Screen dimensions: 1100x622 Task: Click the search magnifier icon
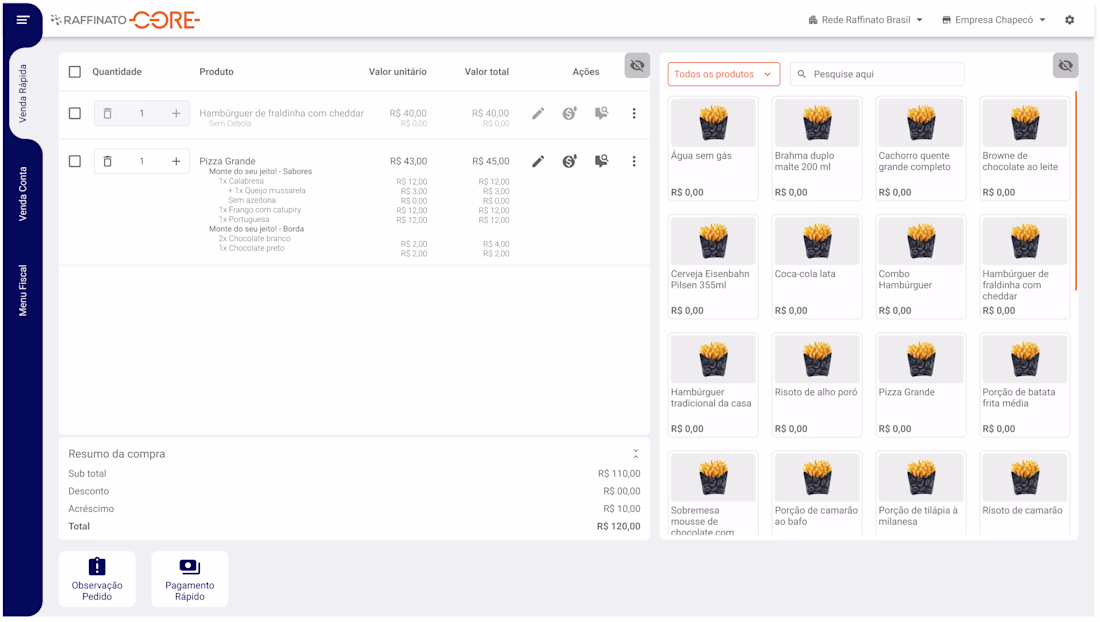(x=802, y=74)
